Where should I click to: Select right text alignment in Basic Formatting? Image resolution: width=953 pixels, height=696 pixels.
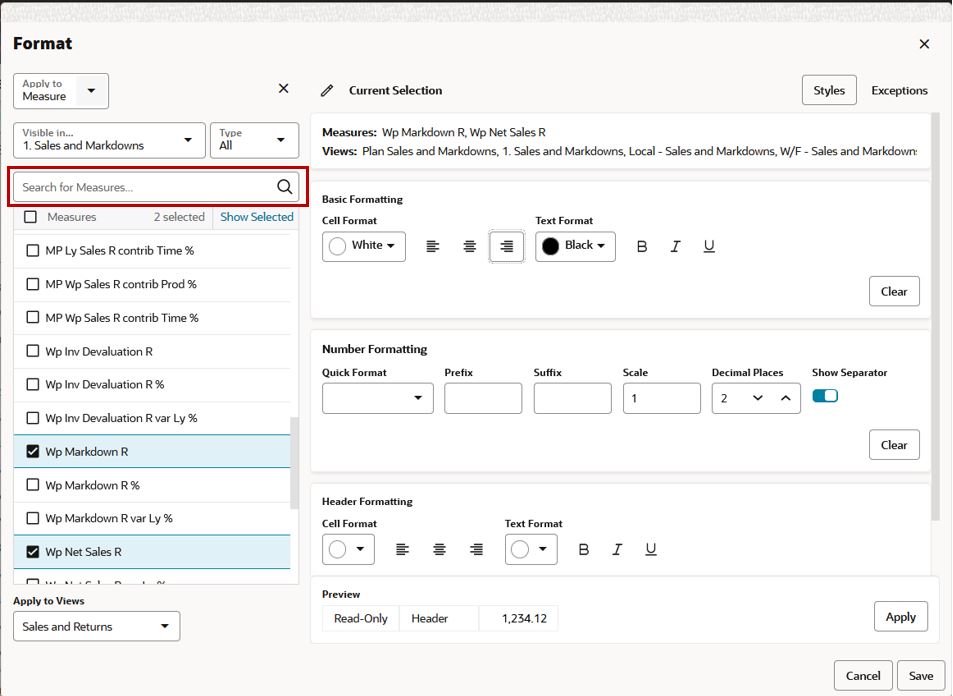coord(505,246)
